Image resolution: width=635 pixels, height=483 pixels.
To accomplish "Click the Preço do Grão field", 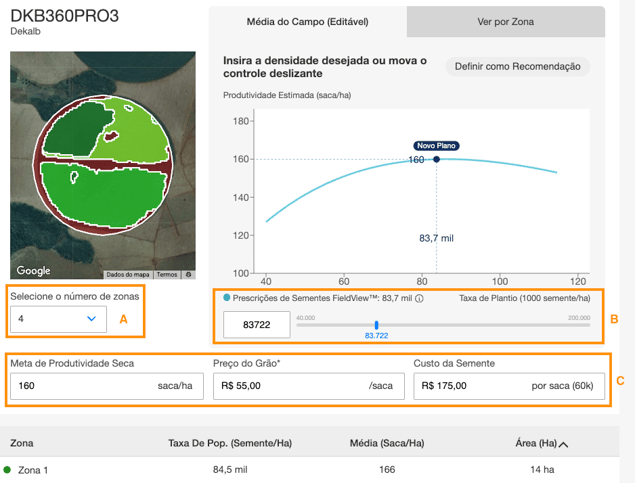I will [x=309, y=386].
